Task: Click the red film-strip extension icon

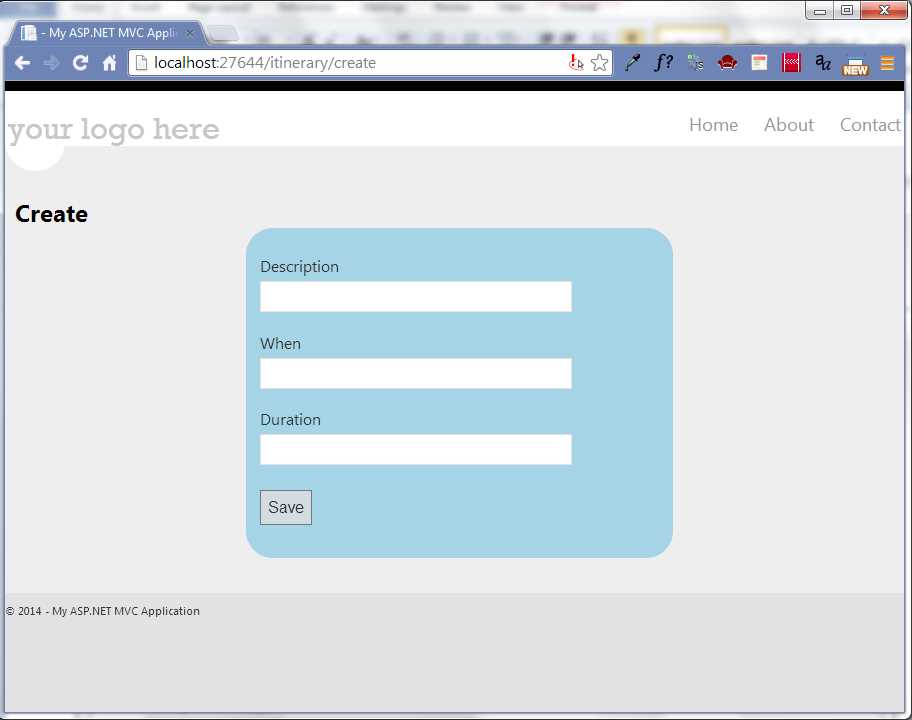Action: point(791,62)
